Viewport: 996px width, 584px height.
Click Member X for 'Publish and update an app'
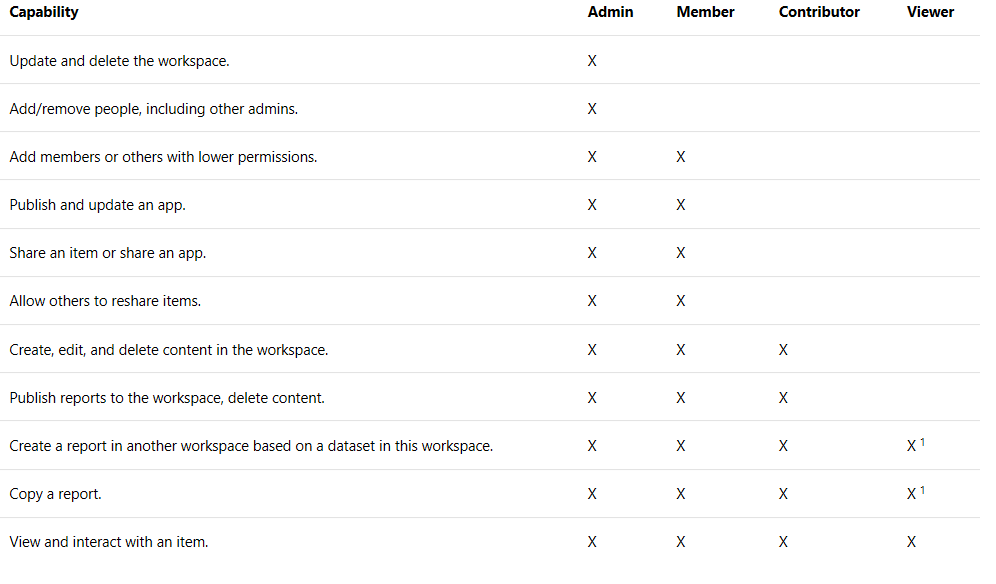(681, 205)
